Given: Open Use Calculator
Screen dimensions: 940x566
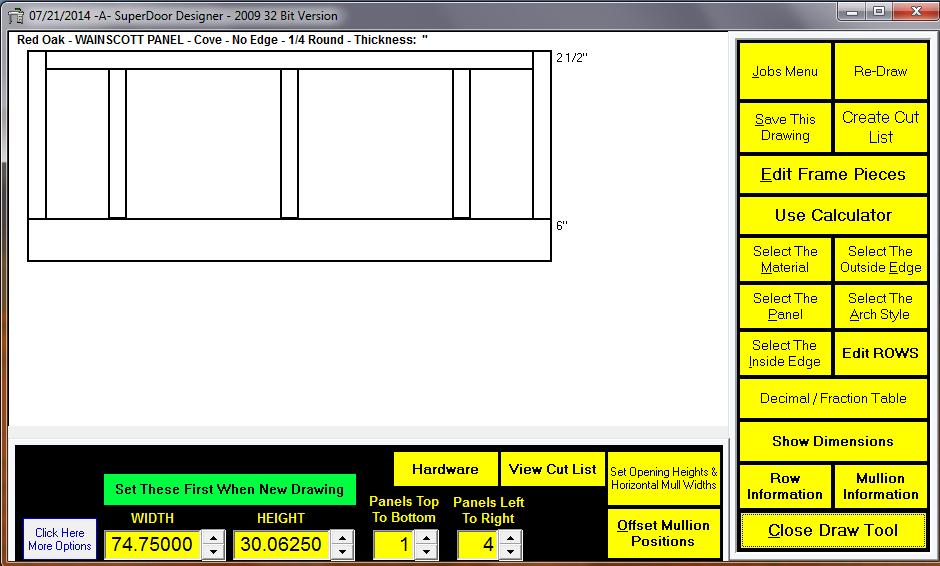Looking at the screenshot, I should pyautogui.click(x=833, y=215).
